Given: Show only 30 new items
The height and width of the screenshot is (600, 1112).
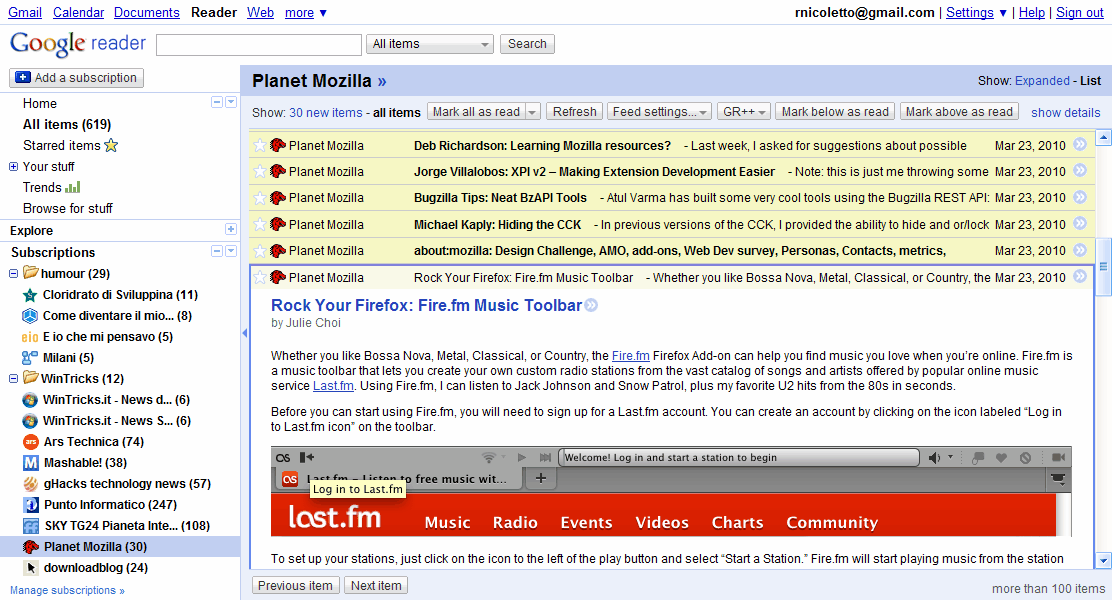Looking at the screenshot, I should [x=326, y=113].
